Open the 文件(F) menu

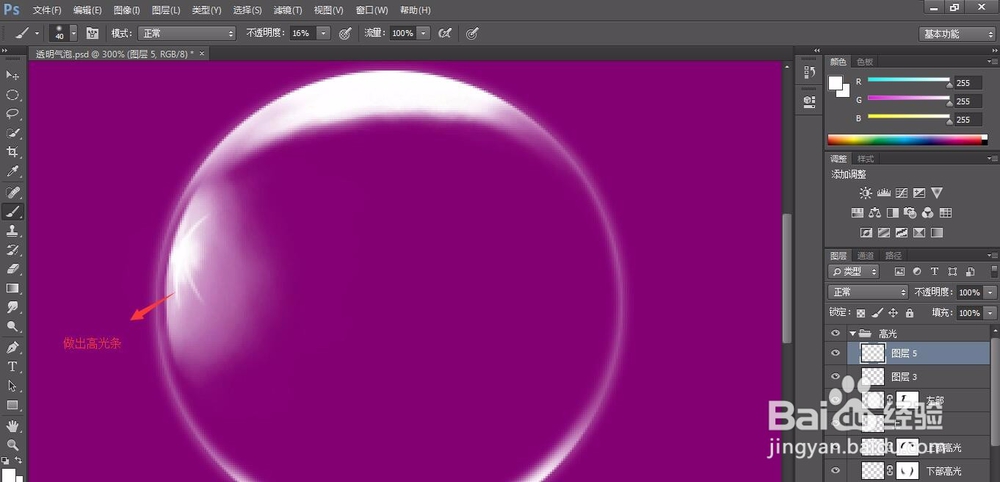point(47,10)
